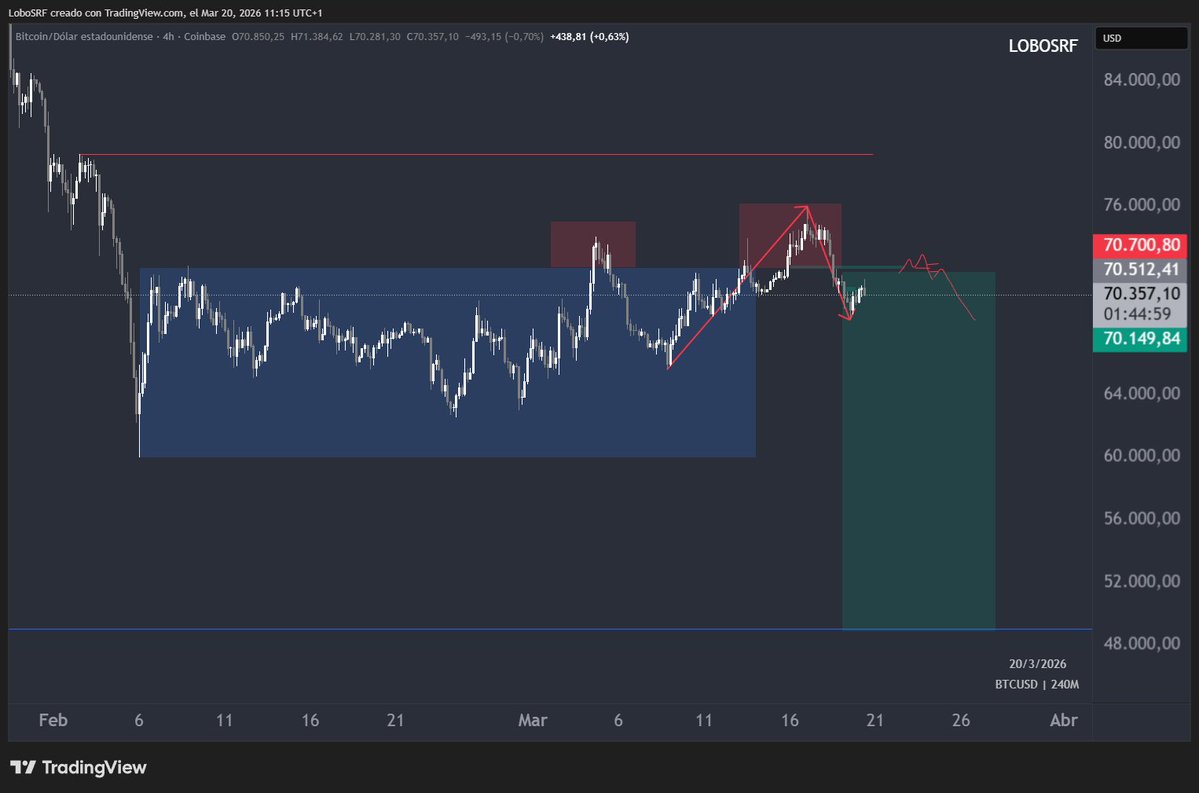Click the Feb label on time axis
Viewport: 1199px width, 793px height.
tap(53, 720)
